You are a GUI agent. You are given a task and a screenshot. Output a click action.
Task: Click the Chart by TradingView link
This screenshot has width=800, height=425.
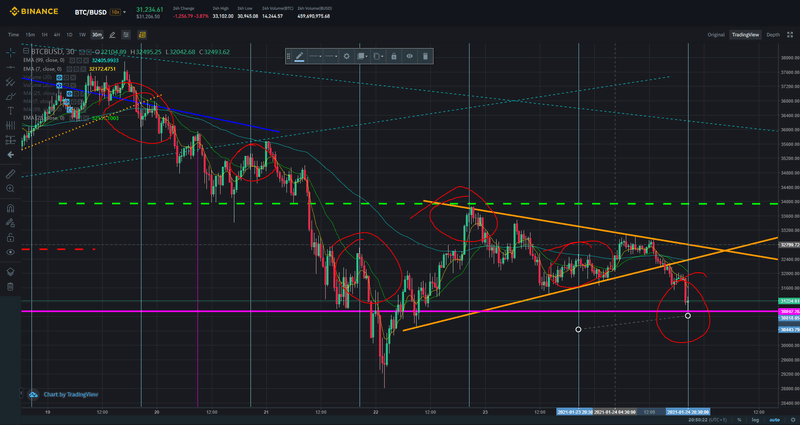pyautogui.click(x=71, y=394)
